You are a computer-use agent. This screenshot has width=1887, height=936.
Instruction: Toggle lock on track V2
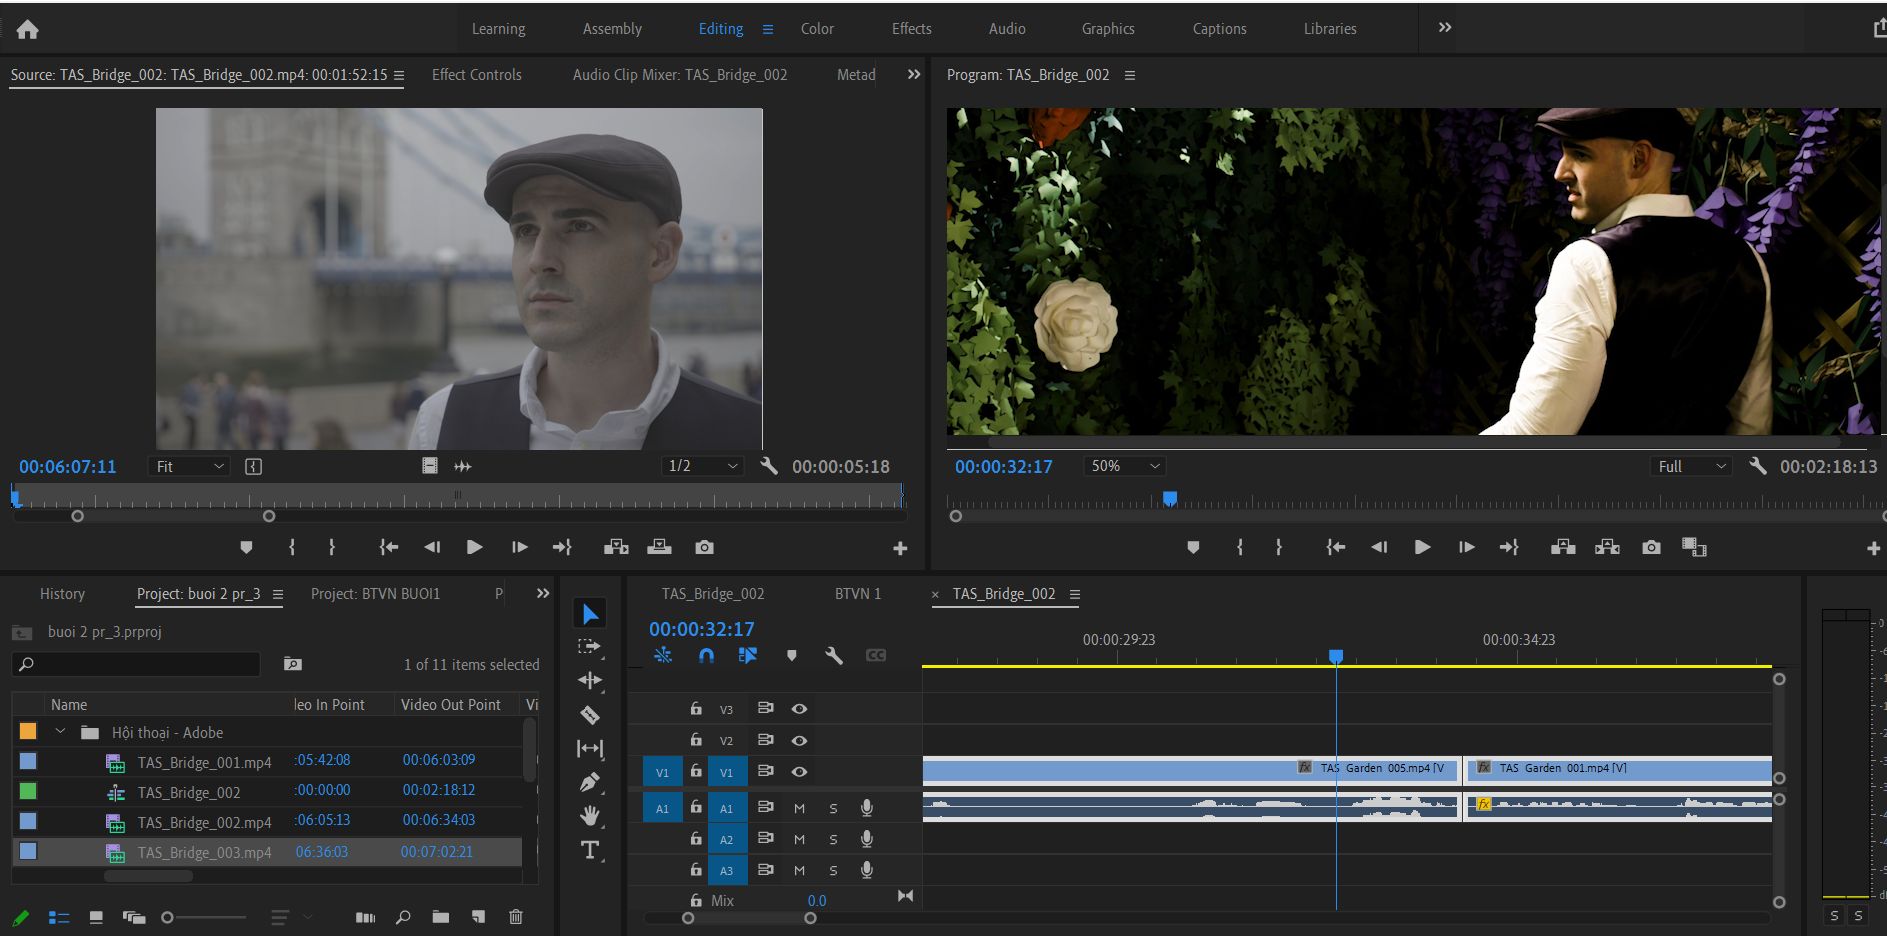(696, 740)
